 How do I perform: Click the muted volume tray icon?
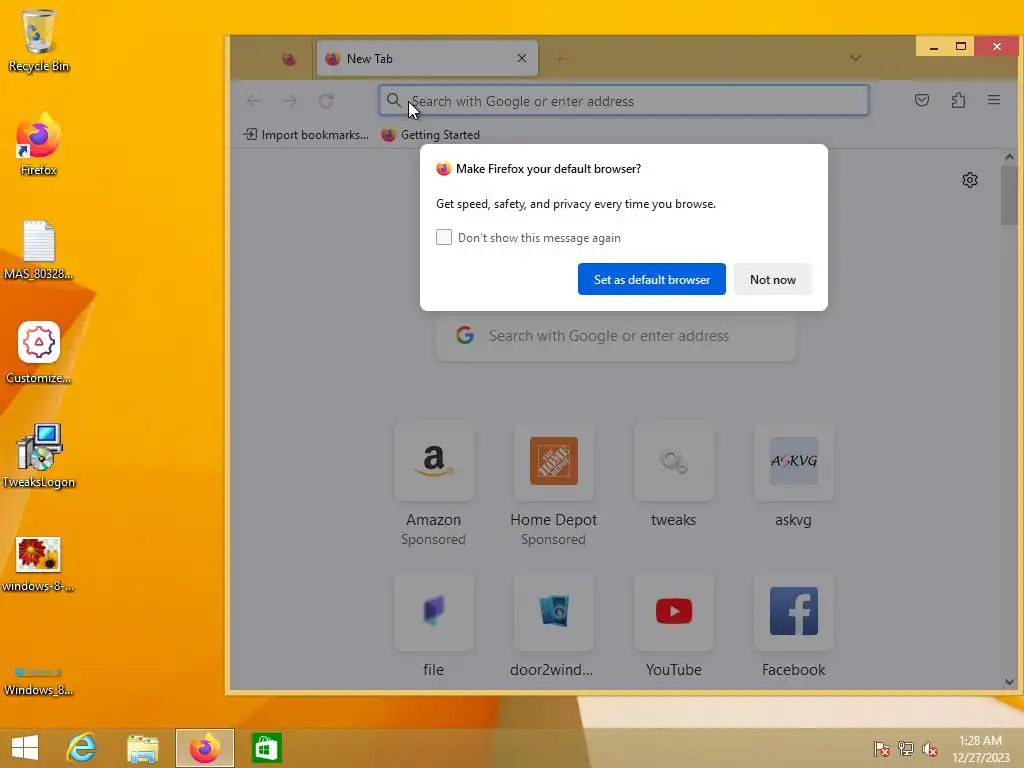(x=930, y=749)
